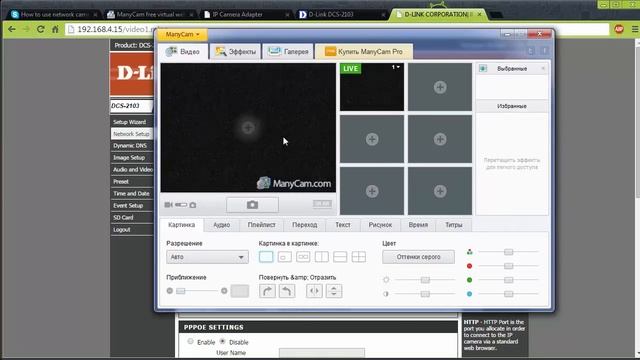The image size is (640, 360).
Task: Adjust the blue channel slider
Action: coord(508,294)
